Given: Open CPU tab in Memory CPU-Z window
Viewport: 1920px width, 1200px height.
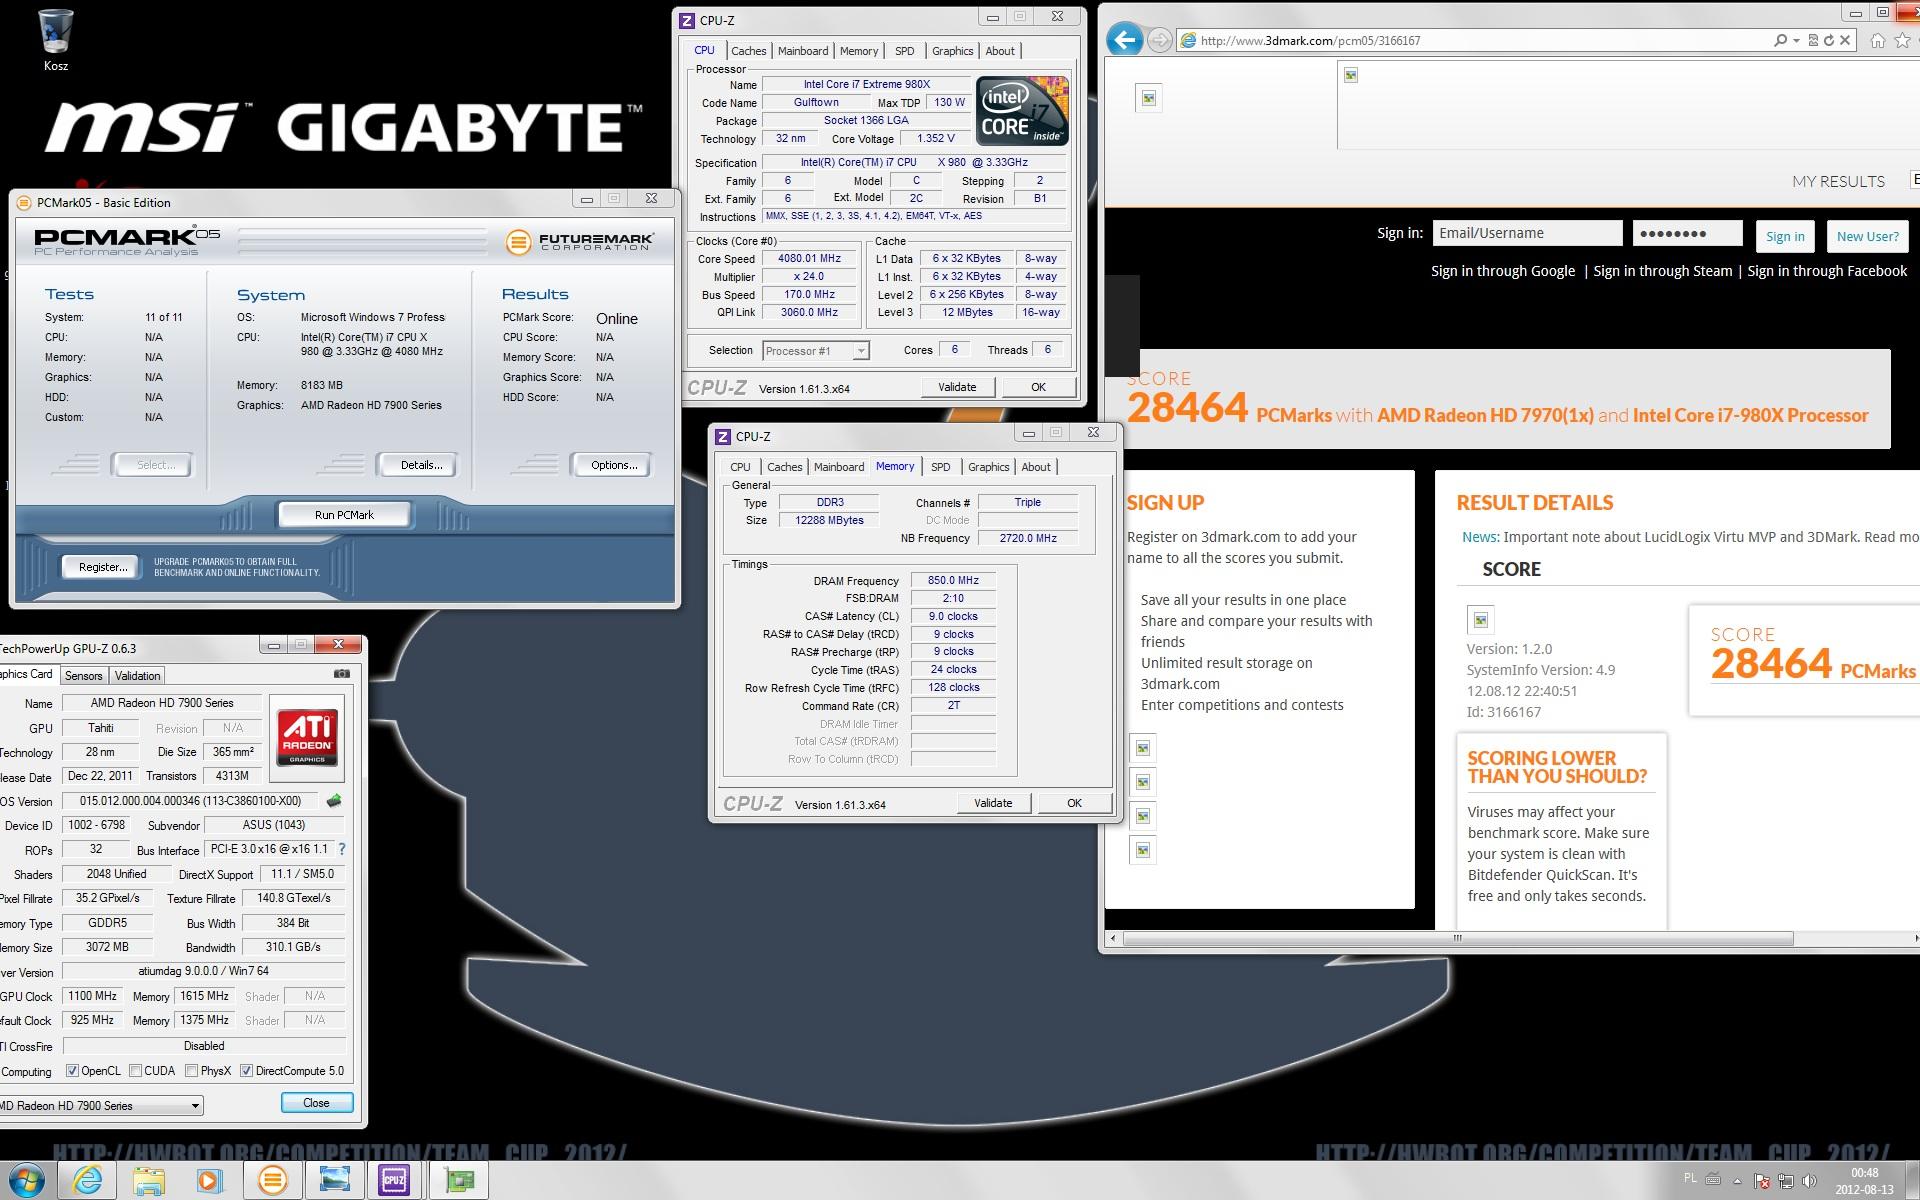Looking at the screenshot, I should click(x=740, y=467).
